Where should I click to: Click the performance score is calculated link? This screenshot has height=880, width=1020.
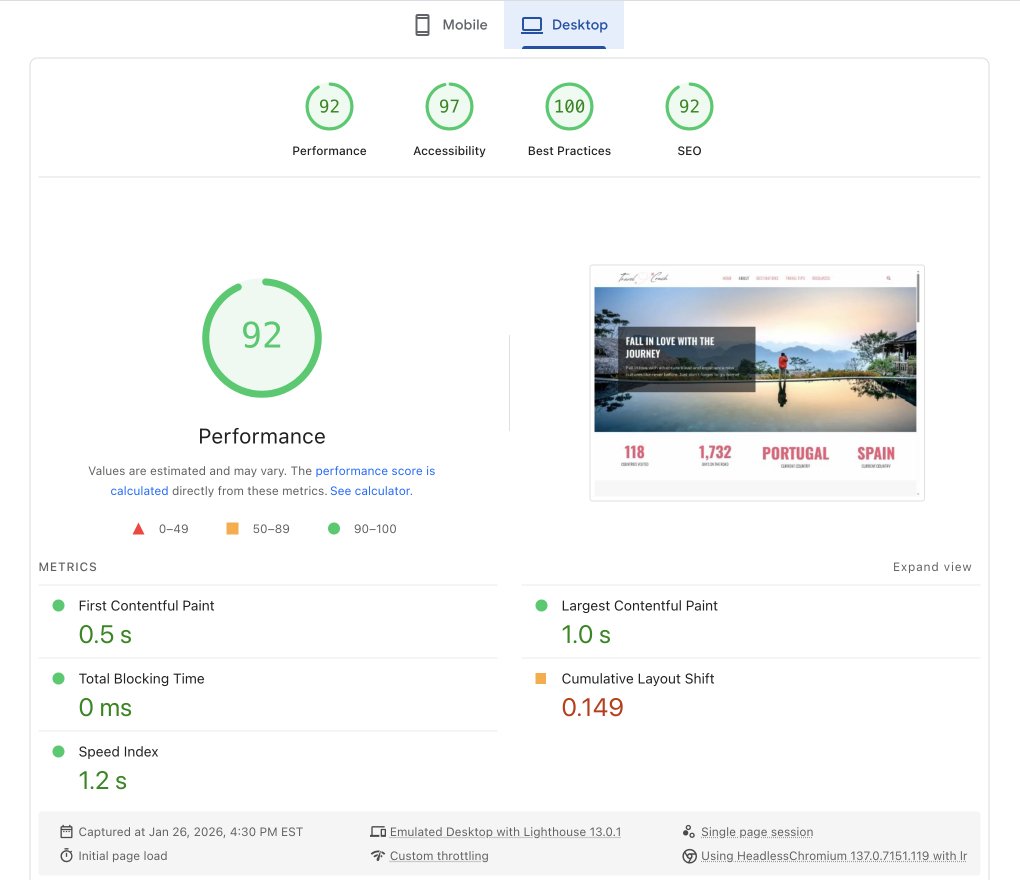coord(375,470)
